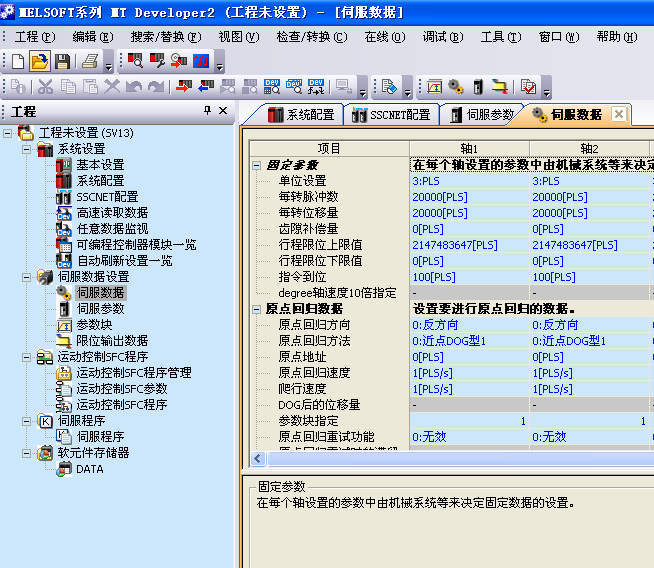Select the DATA device memory item
654x568 pixels.
click(x=89, y=469)
